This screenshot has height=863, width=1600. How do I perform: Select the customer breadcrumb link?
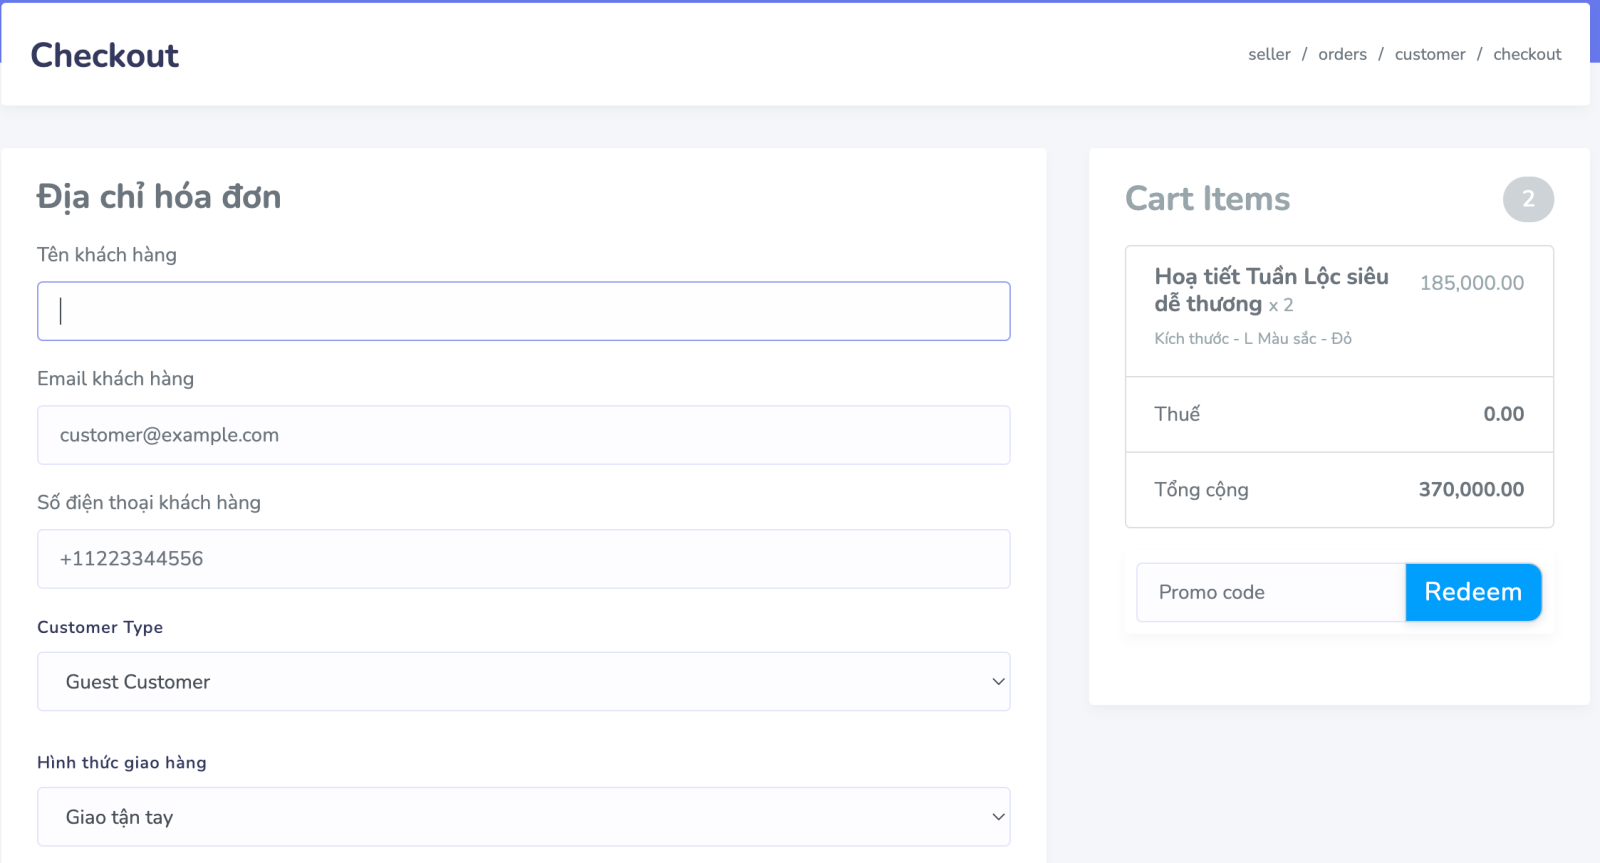click(x=1429, y=54)
